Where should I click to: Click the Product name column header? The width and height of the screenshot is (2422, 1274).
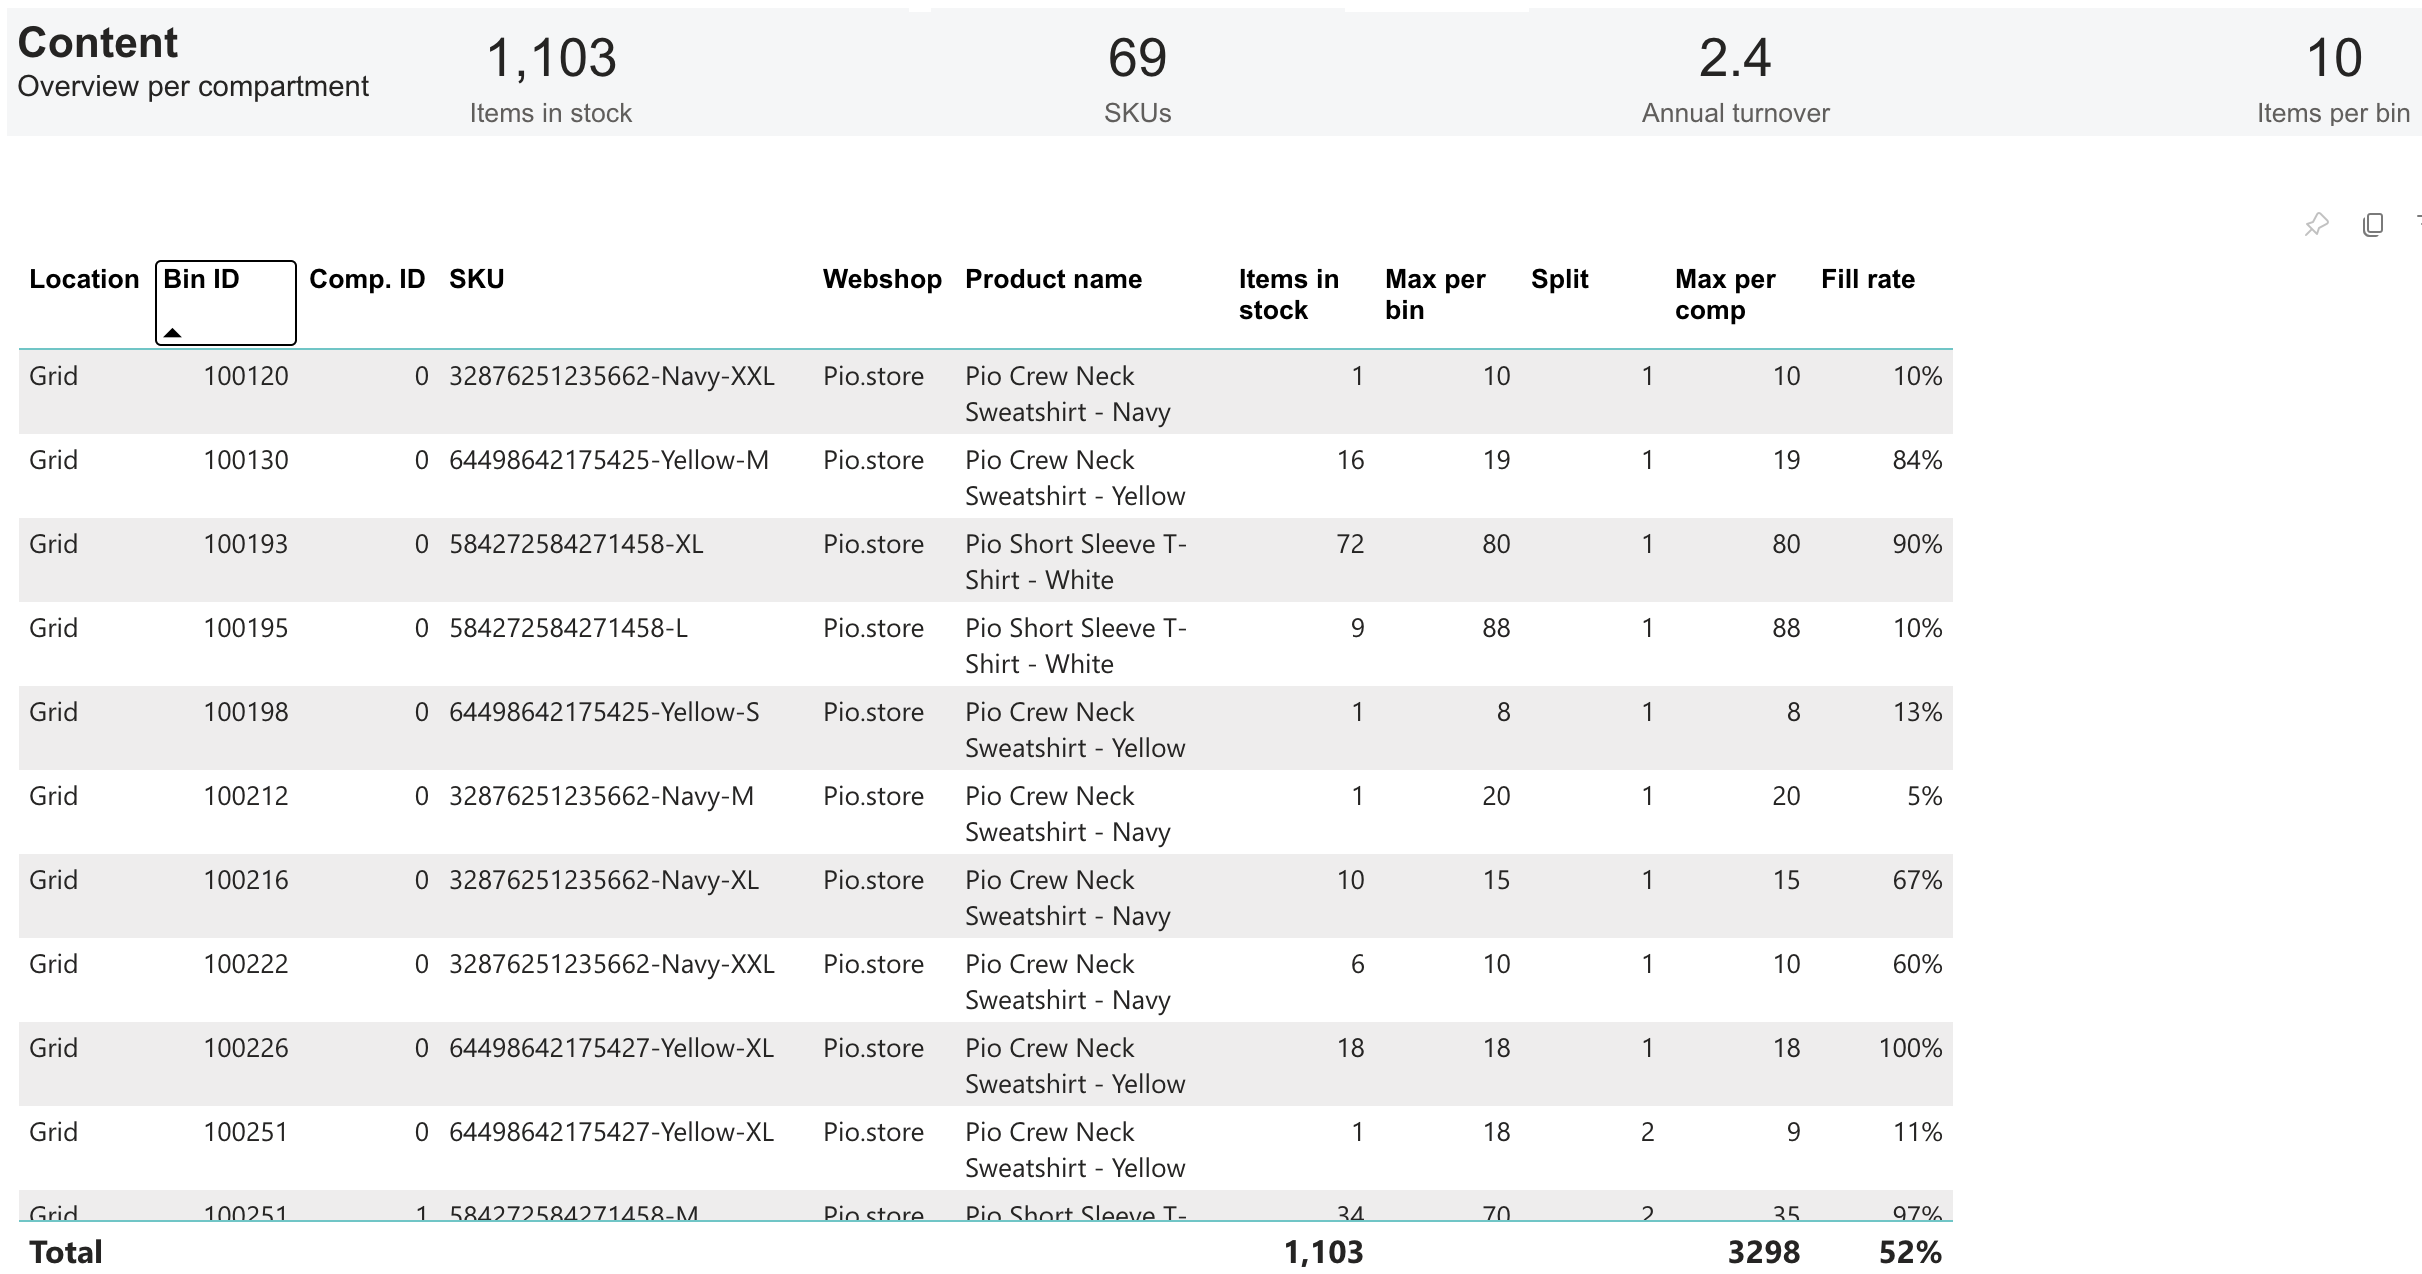(1053, 279)
